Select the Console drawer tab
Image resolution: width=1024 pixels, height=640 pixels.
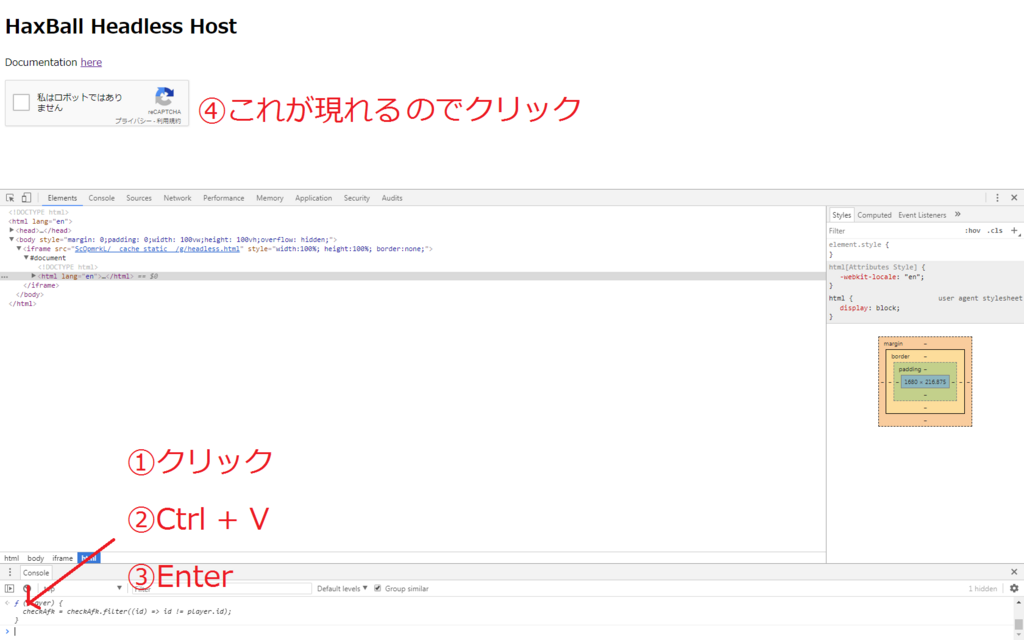coord(36,573)
